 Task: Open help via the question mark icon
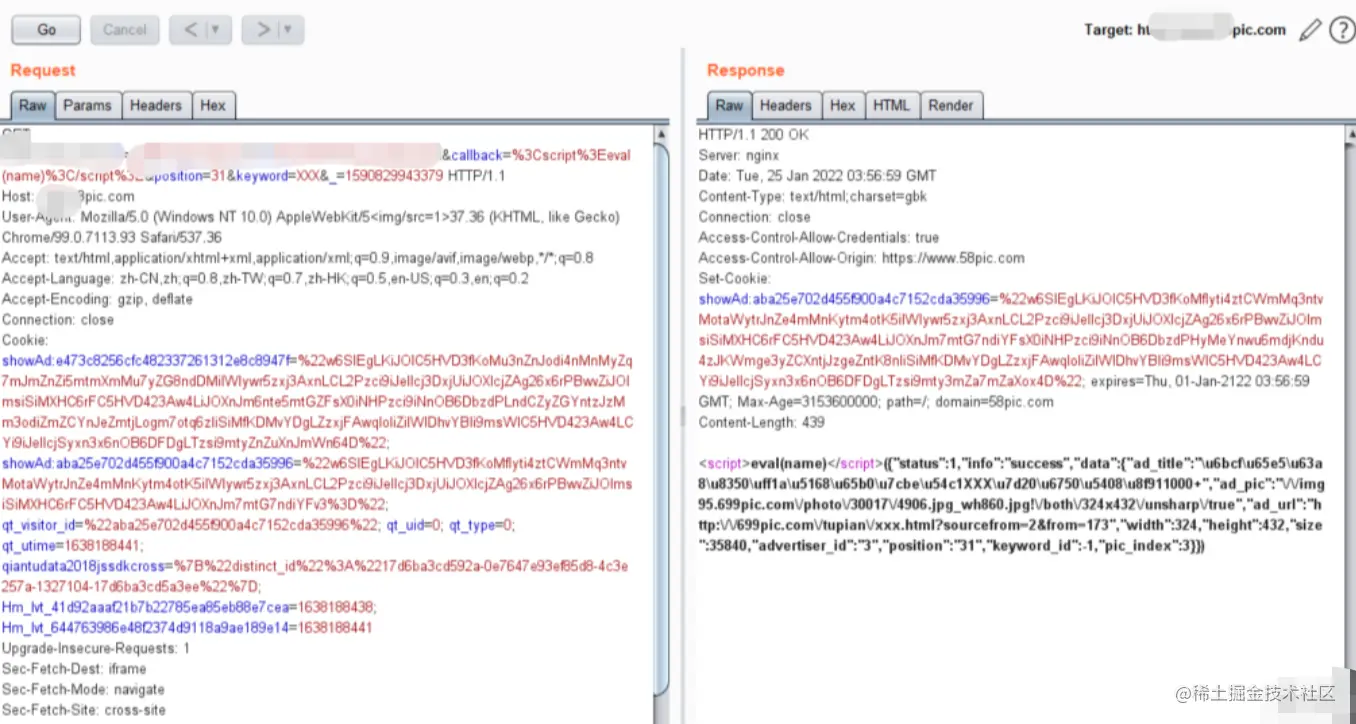pos(1342,31)
